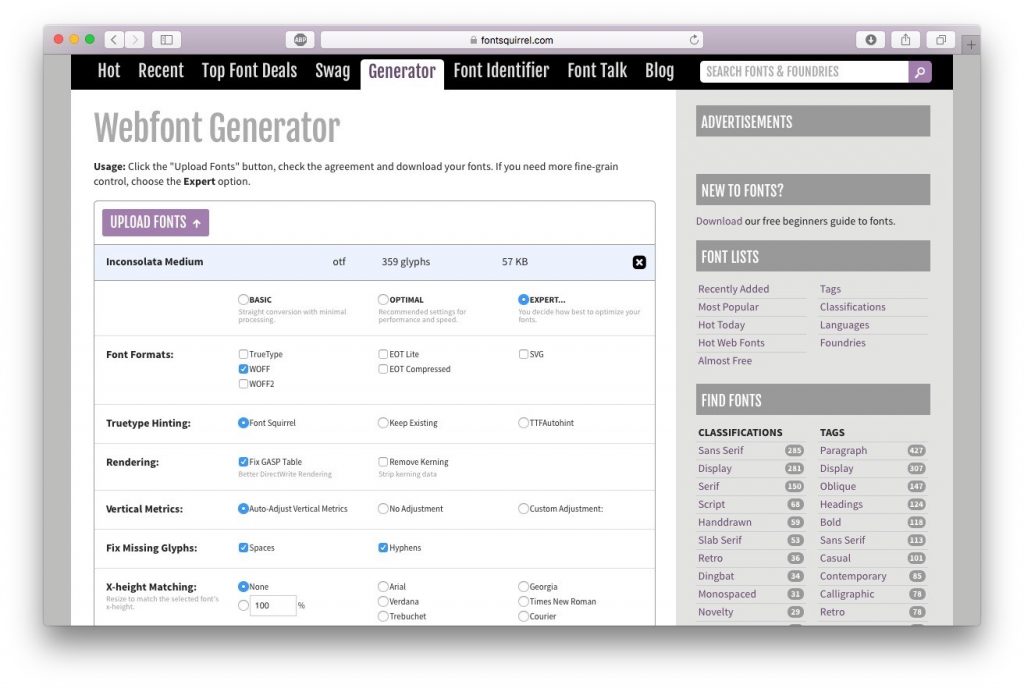
Task: Browse the Sans Serif classification
Action: (721, 450)
